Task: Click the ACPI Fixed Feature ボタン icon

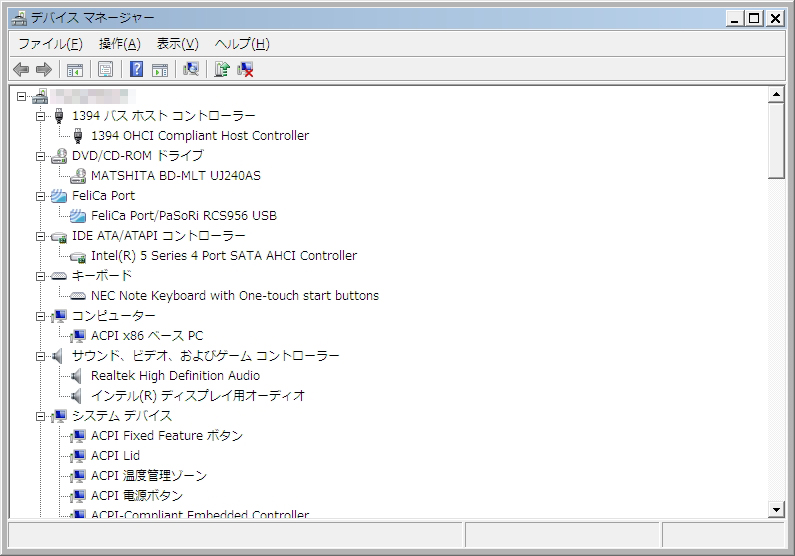Action: (x=78, y=436)
